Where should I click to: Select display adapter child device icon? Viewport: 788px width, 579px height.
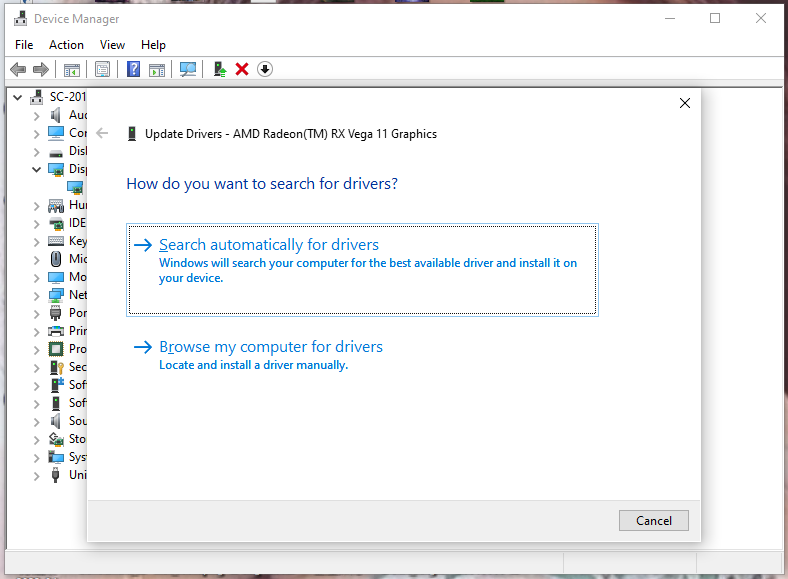(75, 187)
